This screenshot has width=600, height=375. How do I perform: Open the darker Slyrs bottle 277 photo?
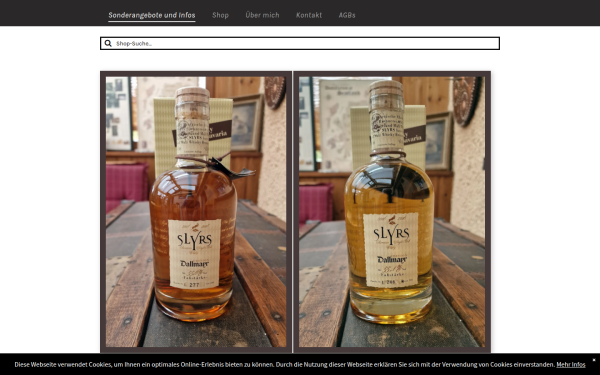(x=196, y=212)
